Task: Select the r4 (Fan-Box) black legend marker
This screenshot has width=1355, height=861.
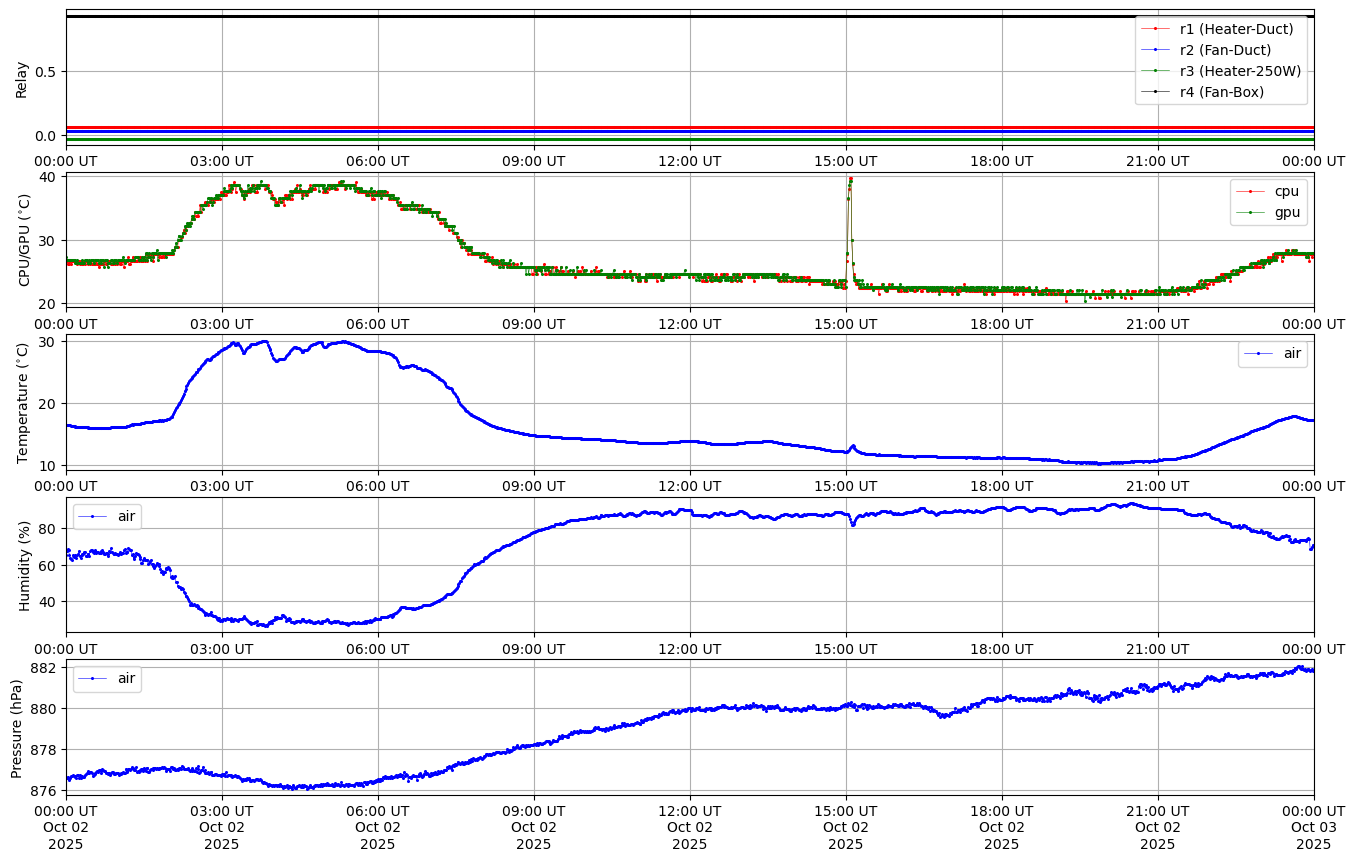Action: 1155,92
